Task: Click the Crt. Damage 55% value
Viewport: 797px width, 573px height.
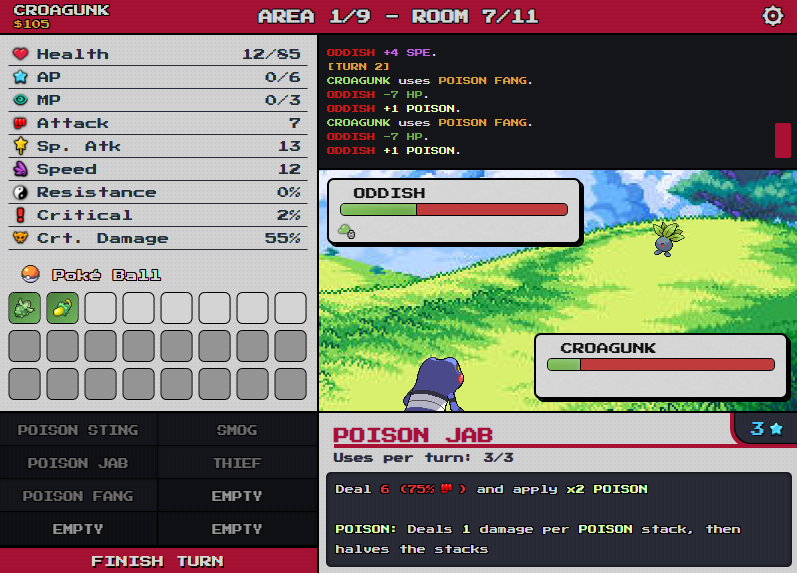Action: point(283,238)
